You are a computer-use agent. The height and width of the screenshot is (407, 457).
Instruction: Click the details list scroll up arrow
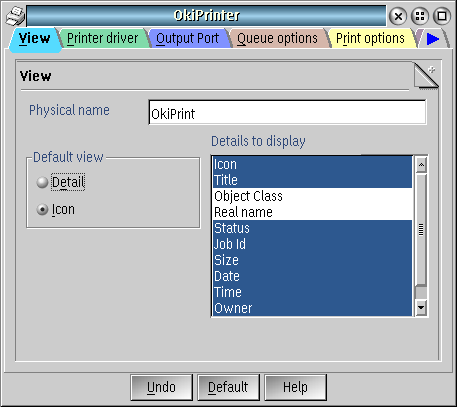(421, 165)
